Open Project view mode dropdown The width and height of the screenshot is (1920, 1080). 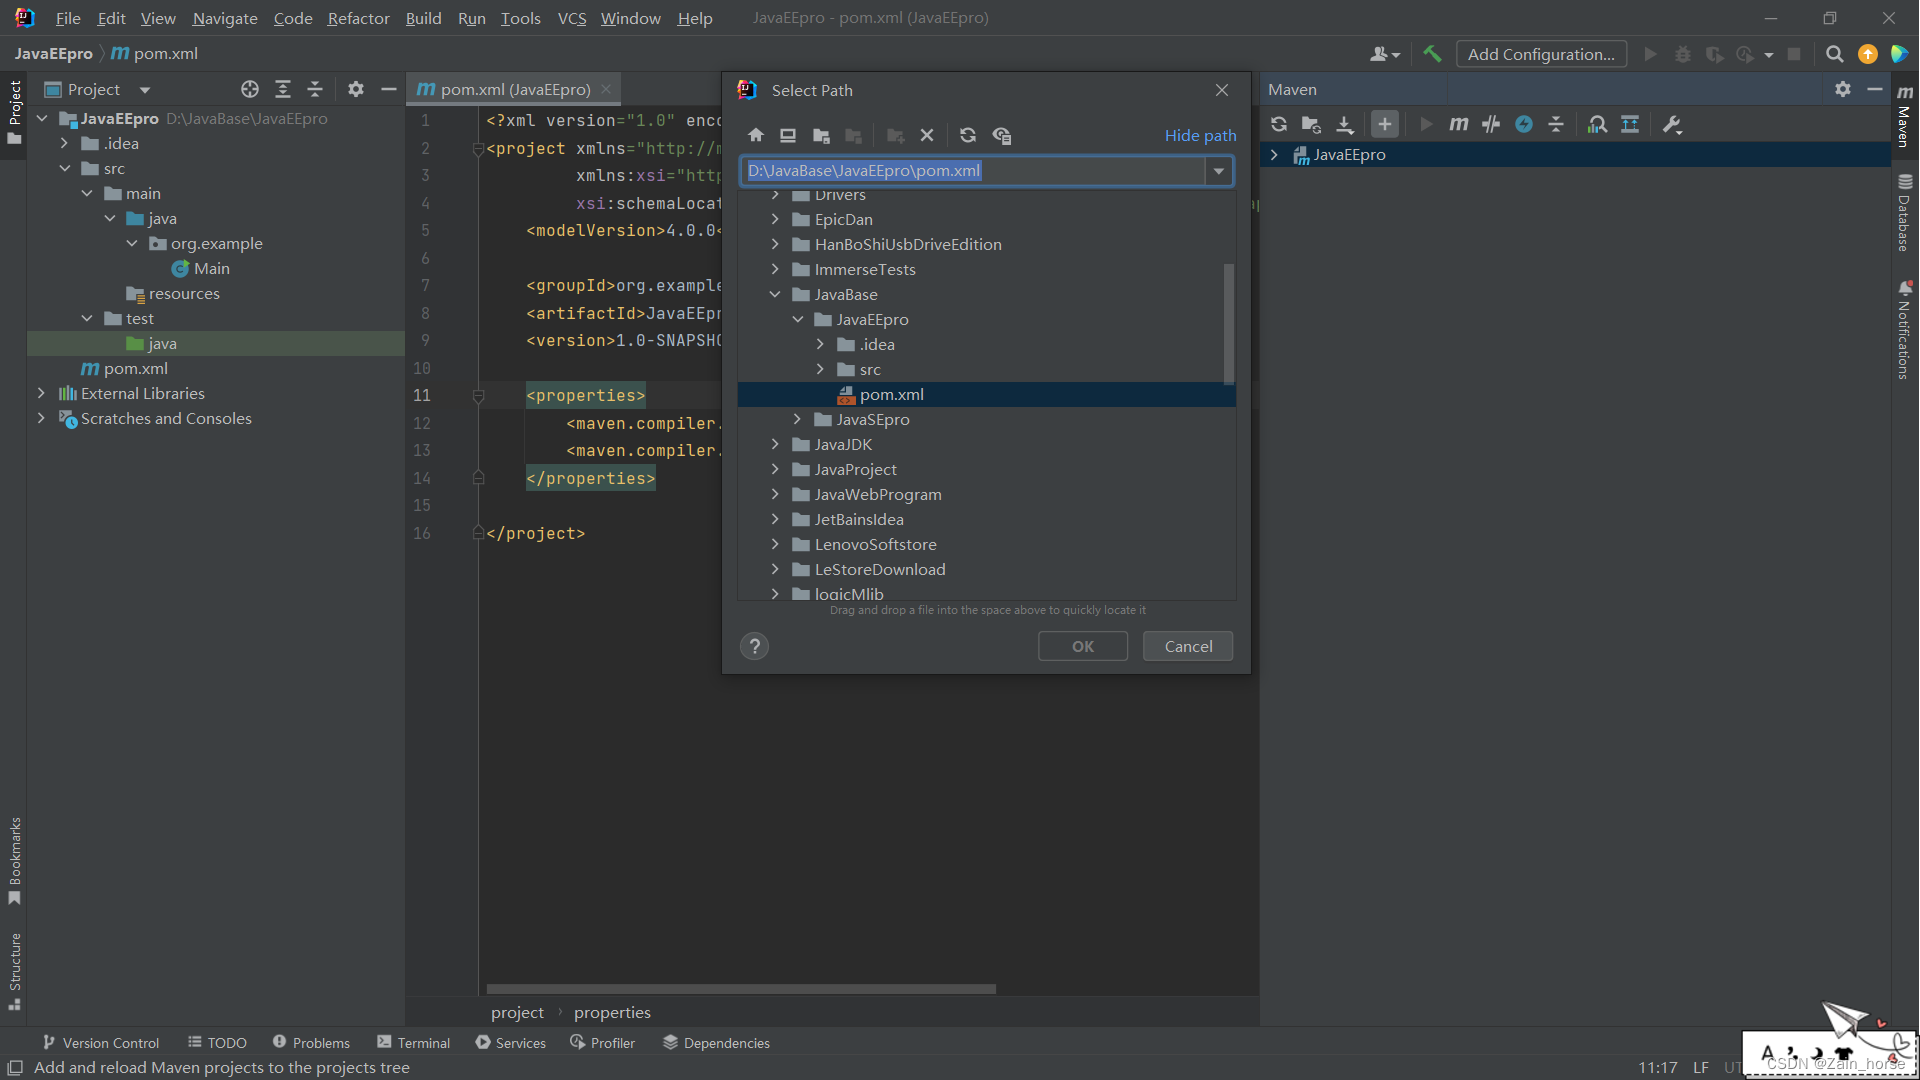[x=145, y=89]
